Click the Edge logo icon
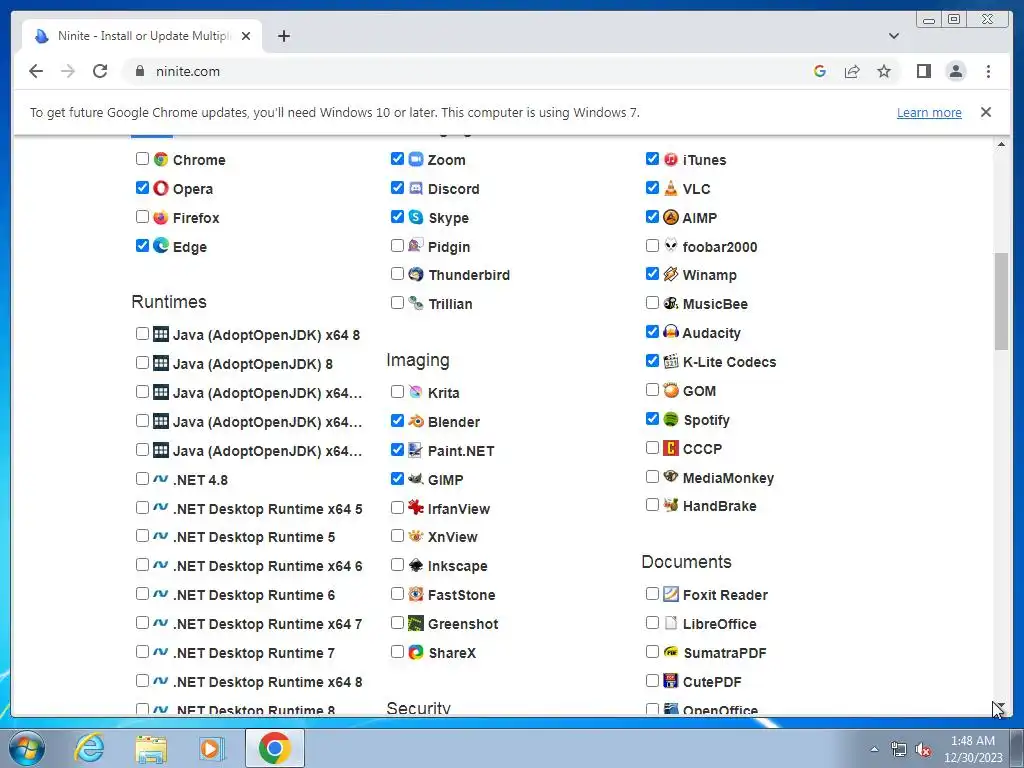Viewport: 1024px width, 768px height. (x=161, y=246)
